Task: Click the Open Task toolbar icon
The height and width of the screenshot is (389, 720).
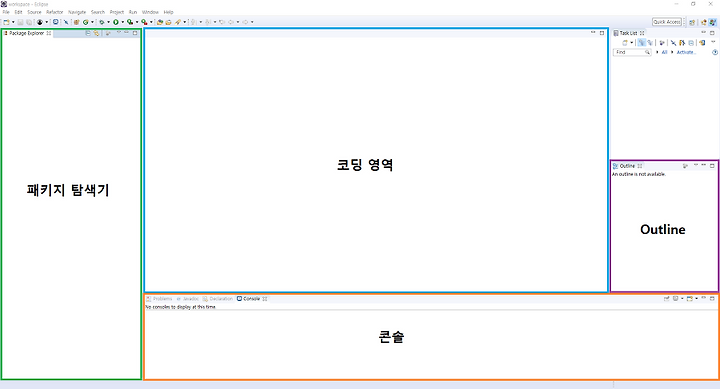Action: [x=168, y=22]
